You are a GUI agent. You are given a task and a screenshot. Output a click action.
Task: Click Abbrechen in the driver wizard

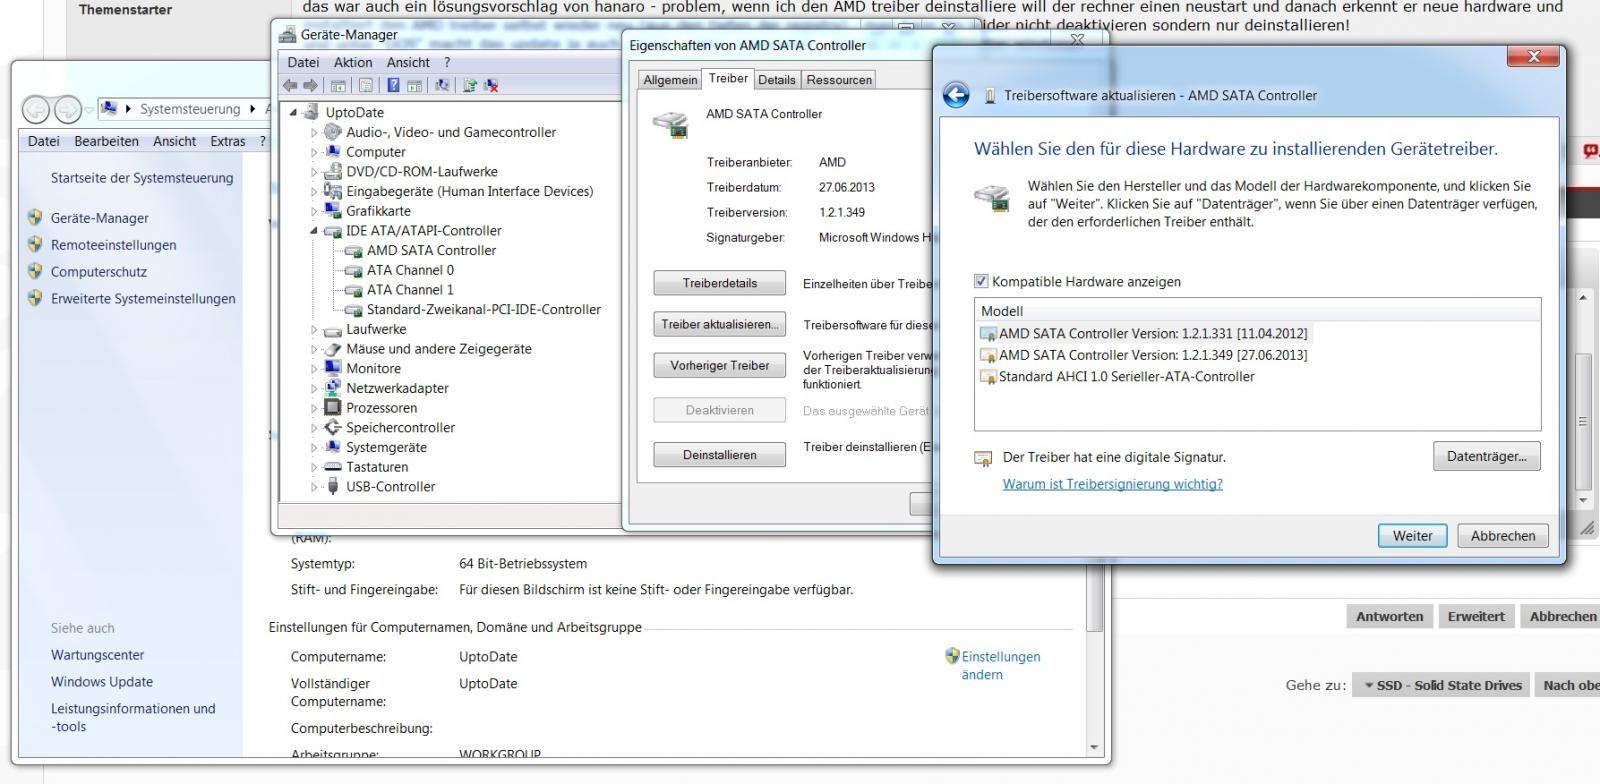click(1503, 536)
